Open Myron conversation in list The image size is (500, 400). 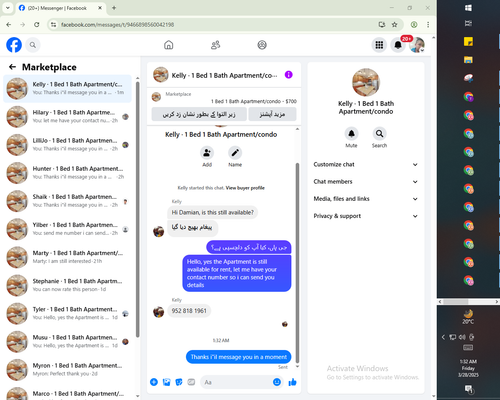tap(67, 369)
